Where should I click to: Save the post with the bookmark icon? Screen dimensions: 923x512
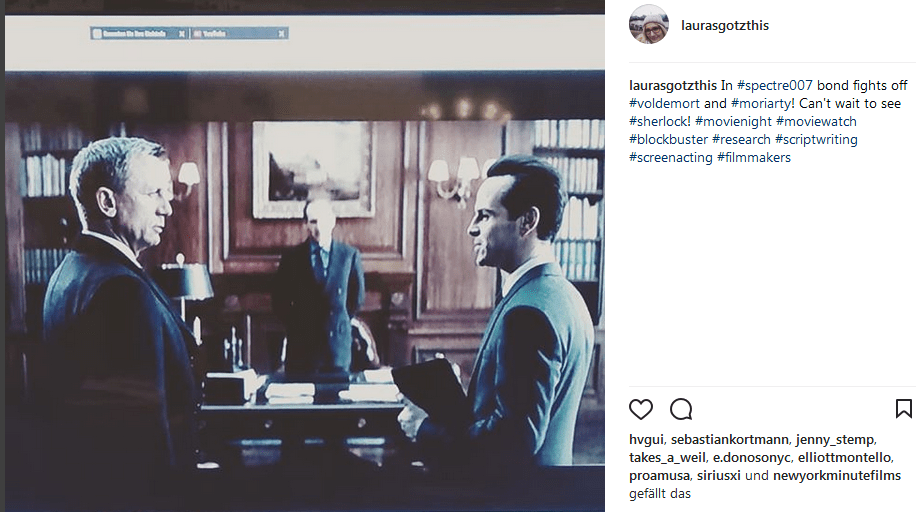click(904, 408)
